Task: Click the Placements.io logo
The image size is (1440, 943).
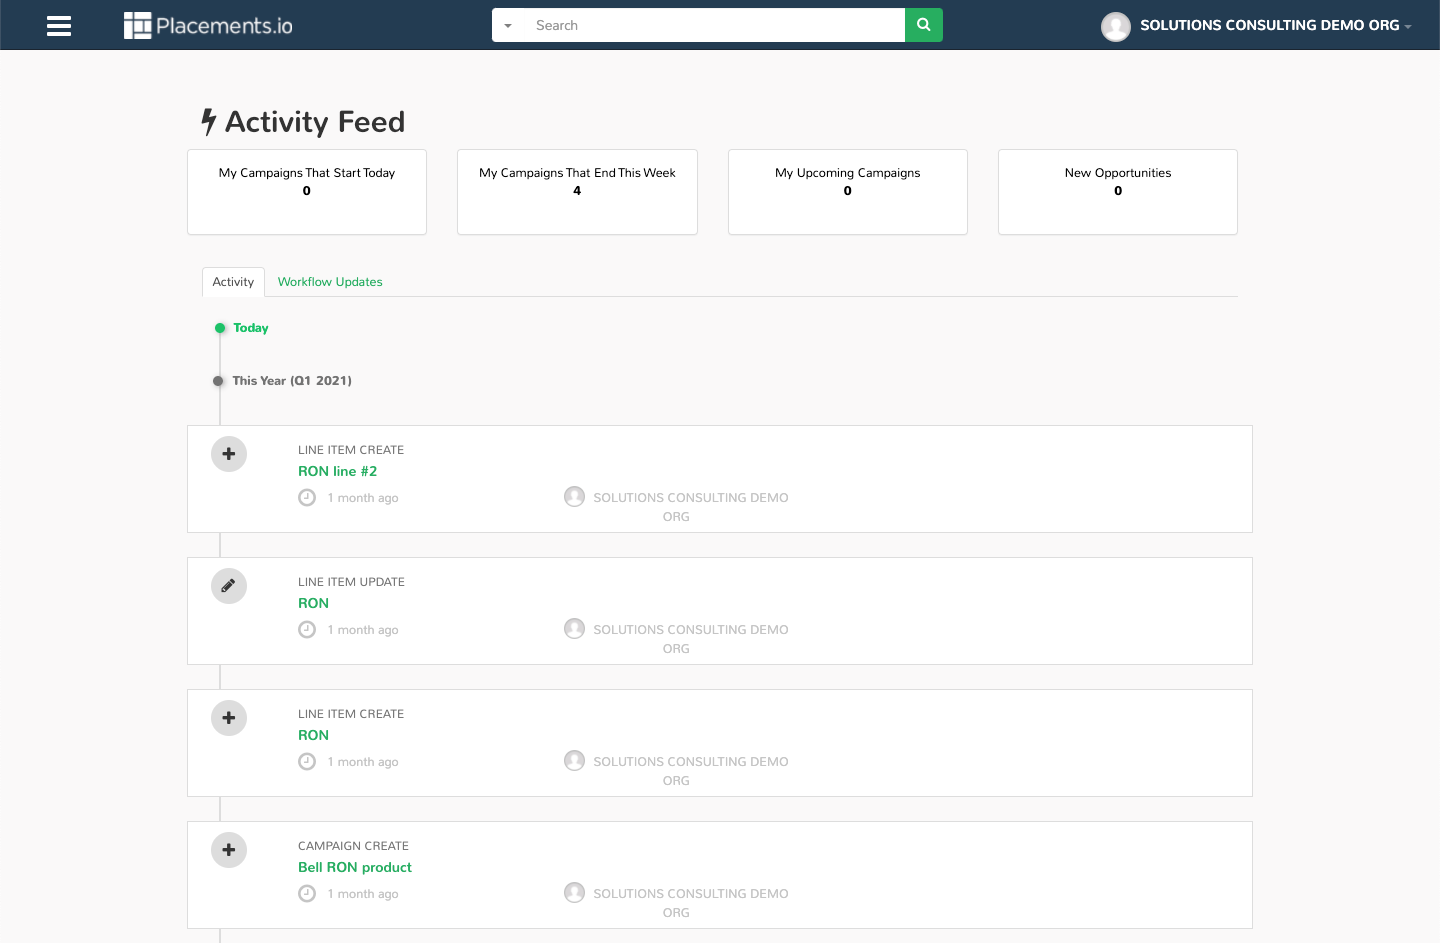Action: [208, 26]
